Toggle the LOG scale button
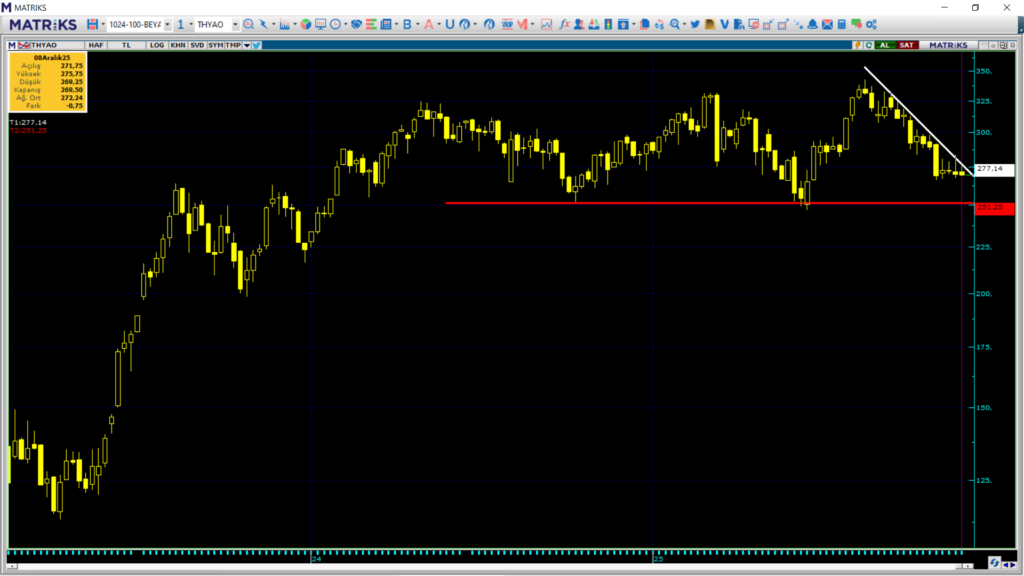 (x=157, y=45)
